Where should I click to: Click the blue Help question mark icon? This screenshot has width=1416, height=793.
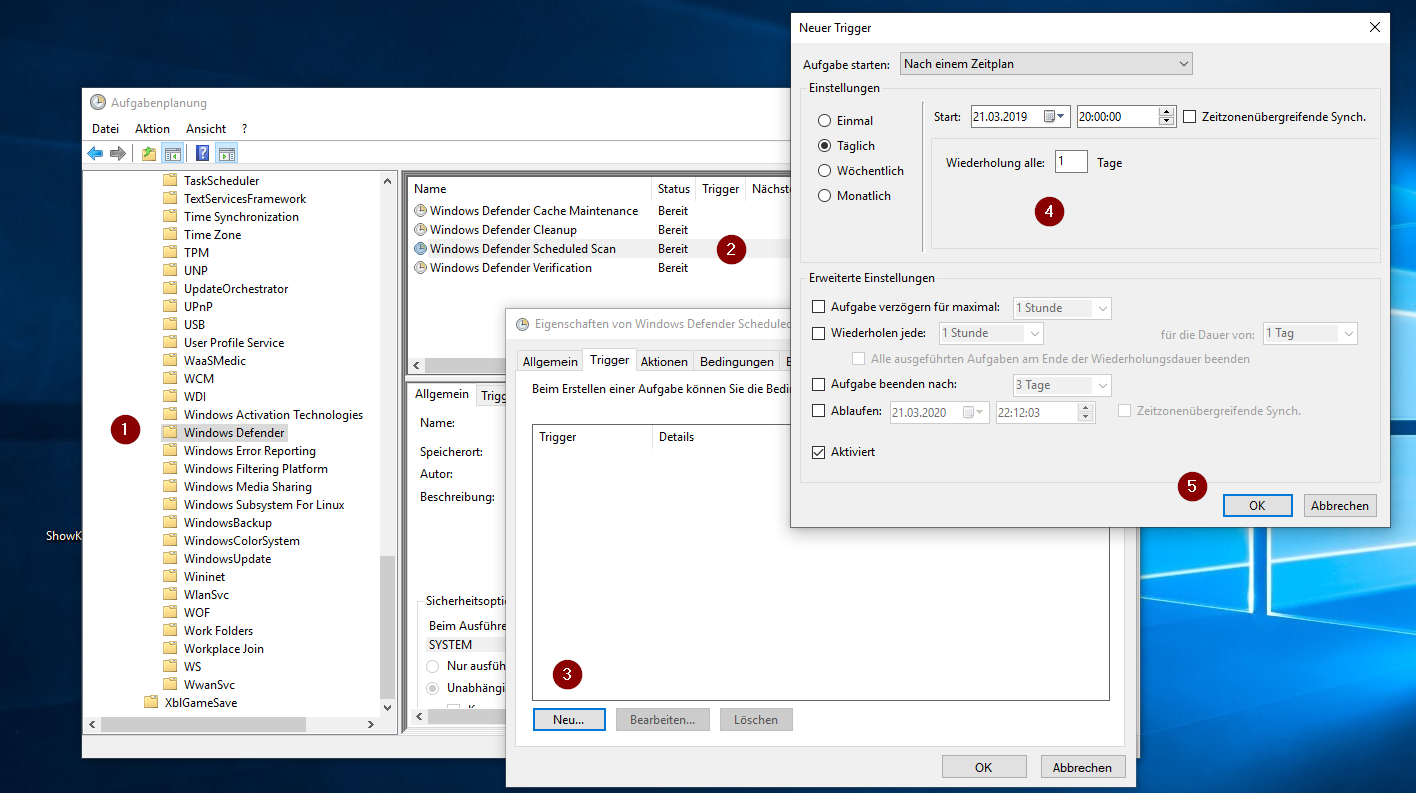[203, 153]
